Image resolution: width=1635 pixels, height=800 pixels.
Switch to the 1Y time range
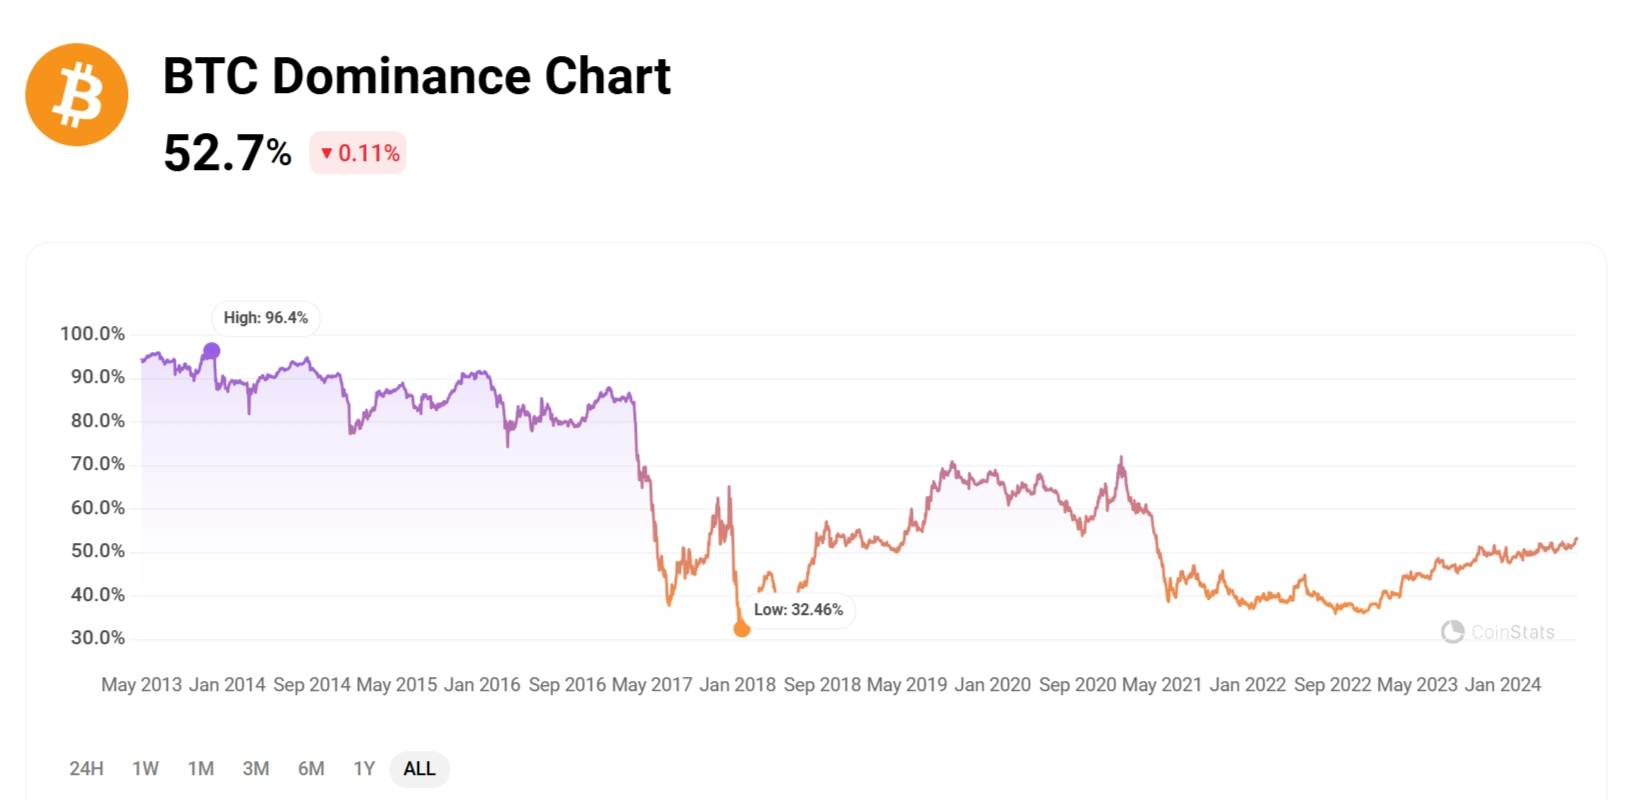tap(364, 769)
